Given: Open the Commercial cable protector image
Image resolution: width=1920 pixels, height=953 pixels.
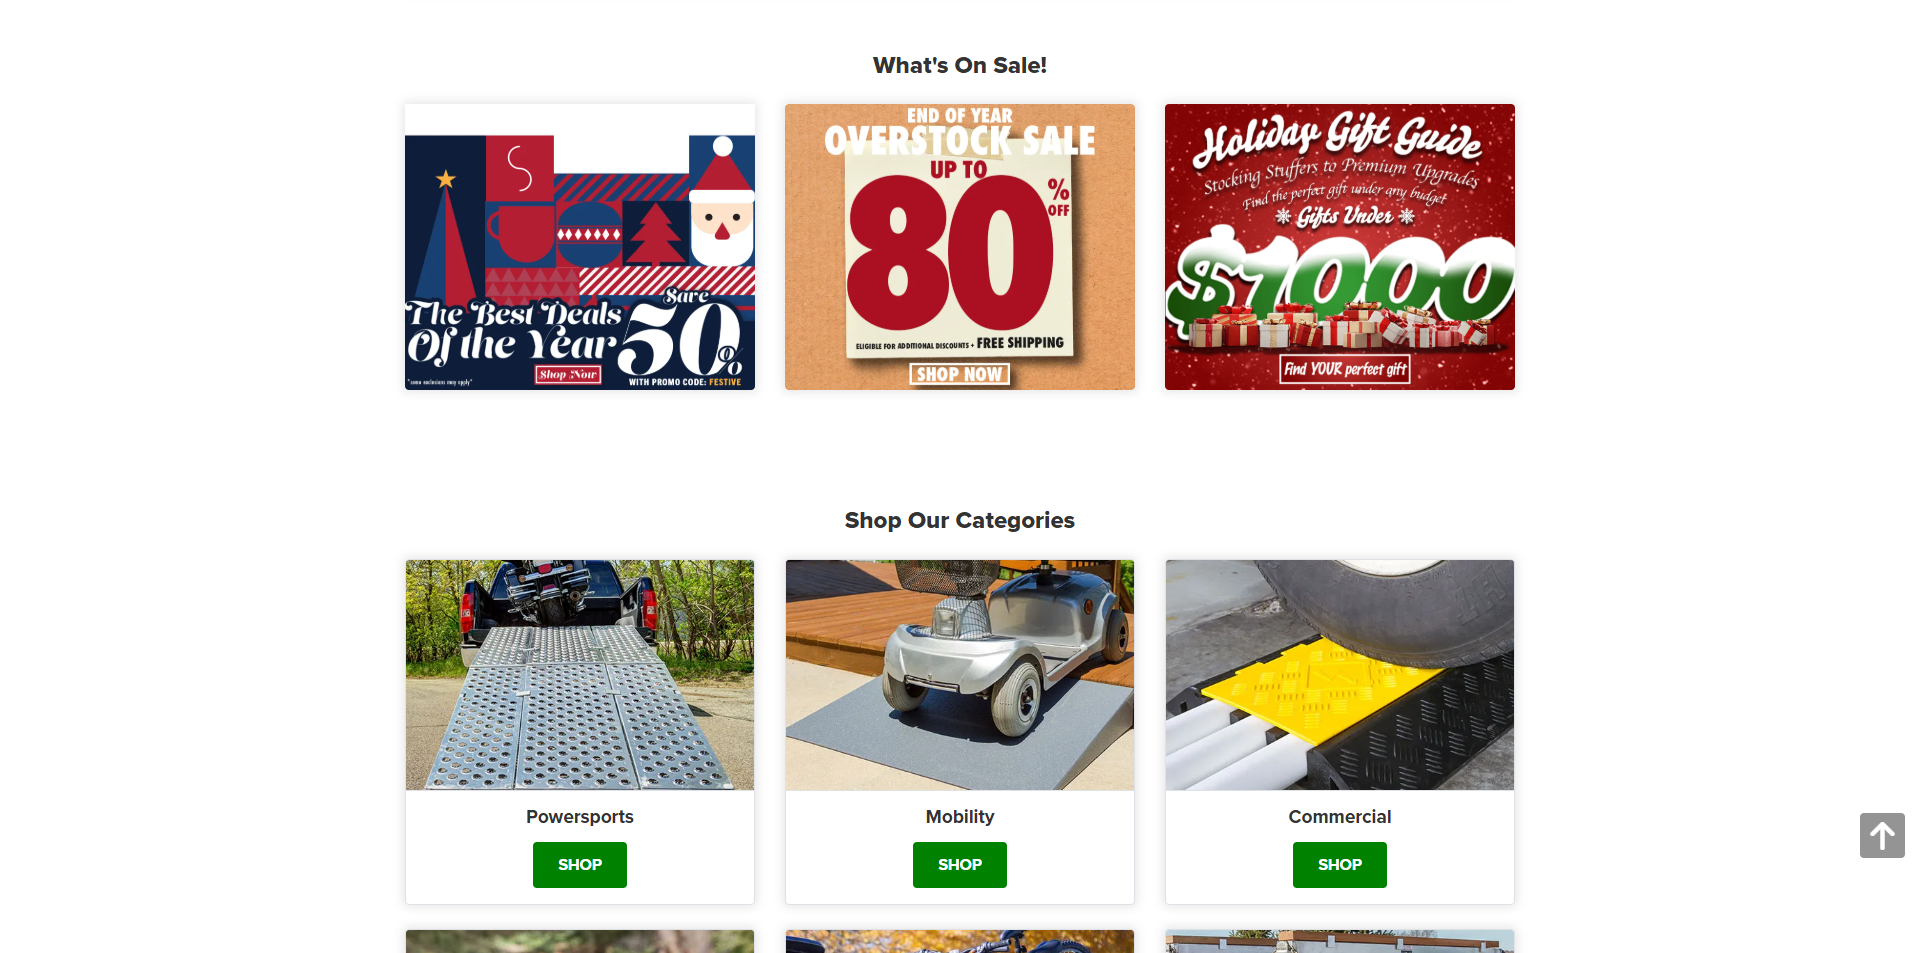Looking at the screenshot, I should [x=1340, y=675].
